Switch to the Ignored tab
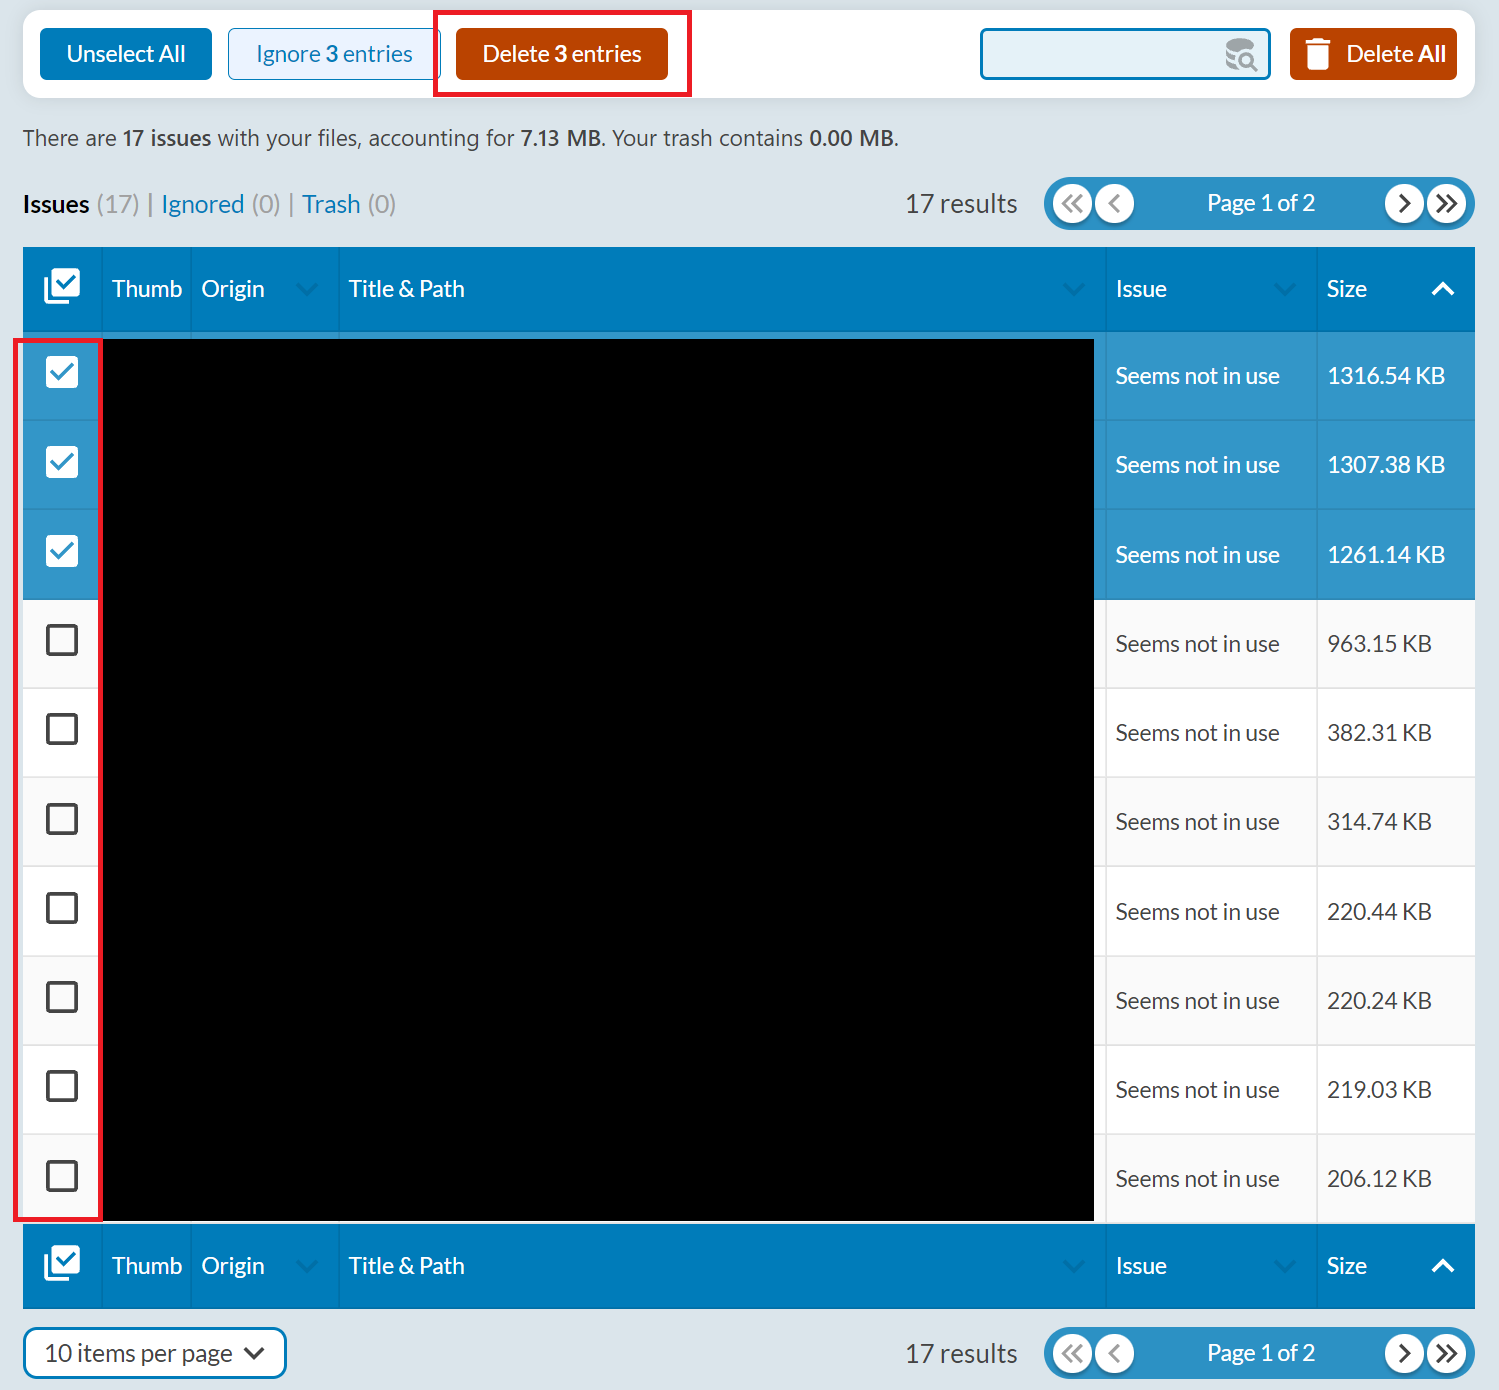The image size is (1499, 1390). [x=203, y=205]
